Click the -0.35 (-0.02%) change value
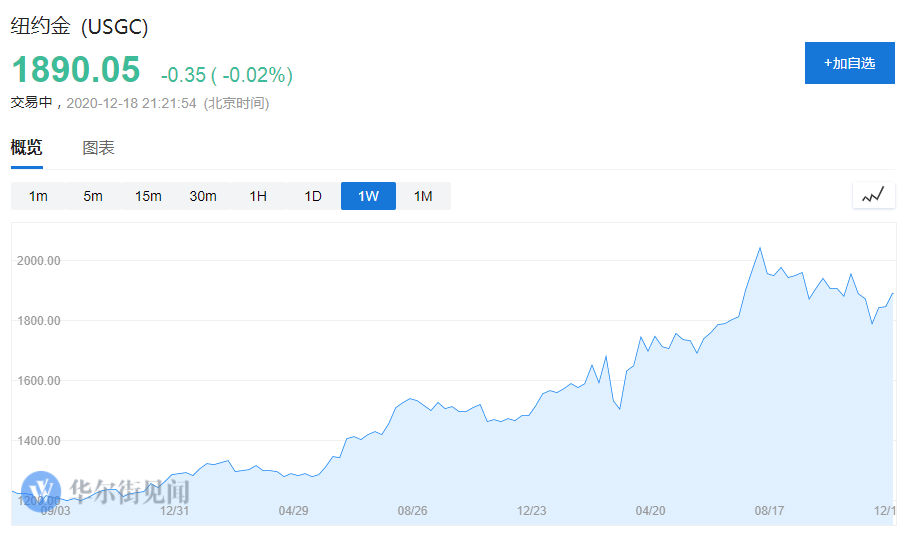 coord(226,75)
